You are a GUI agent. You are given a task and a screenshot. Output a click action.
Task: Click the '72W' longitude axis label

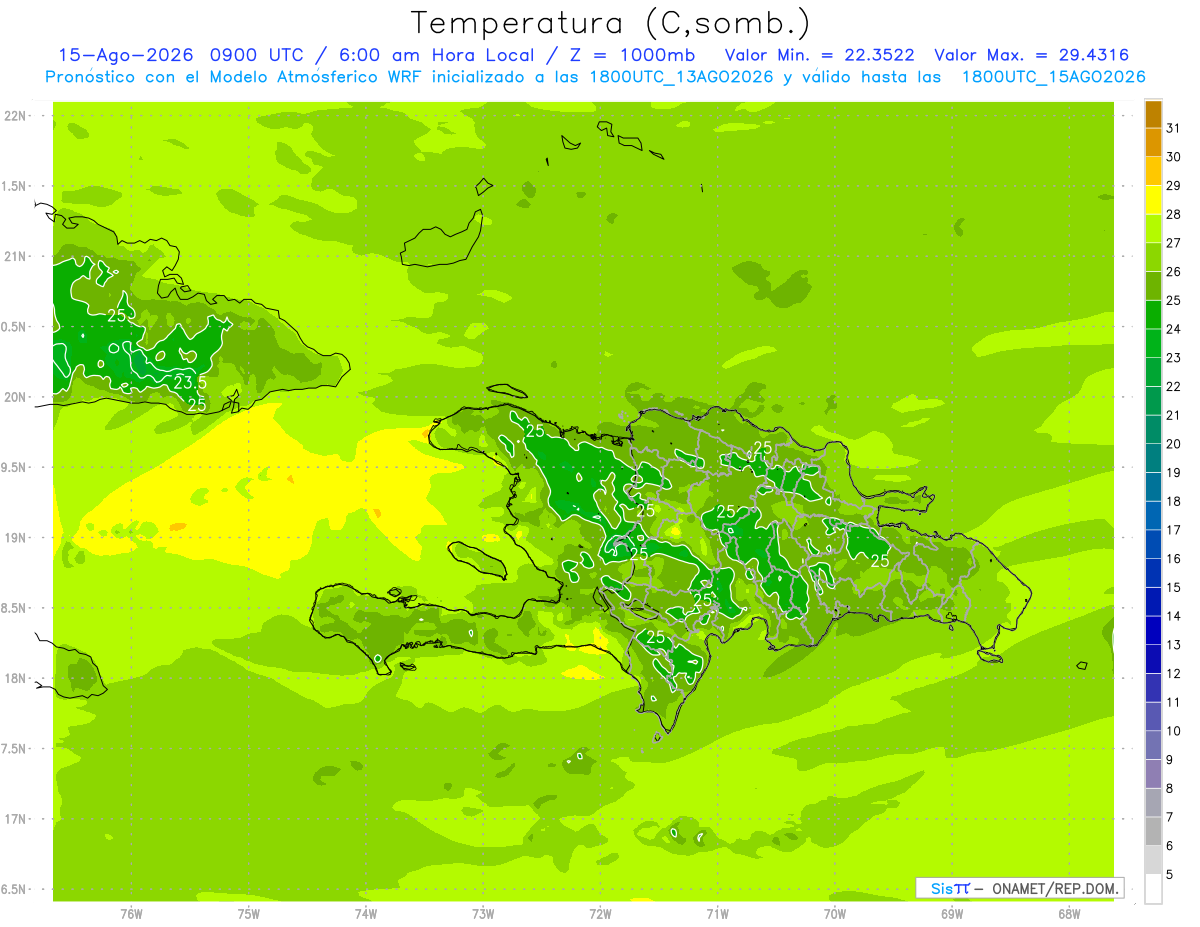600,914
